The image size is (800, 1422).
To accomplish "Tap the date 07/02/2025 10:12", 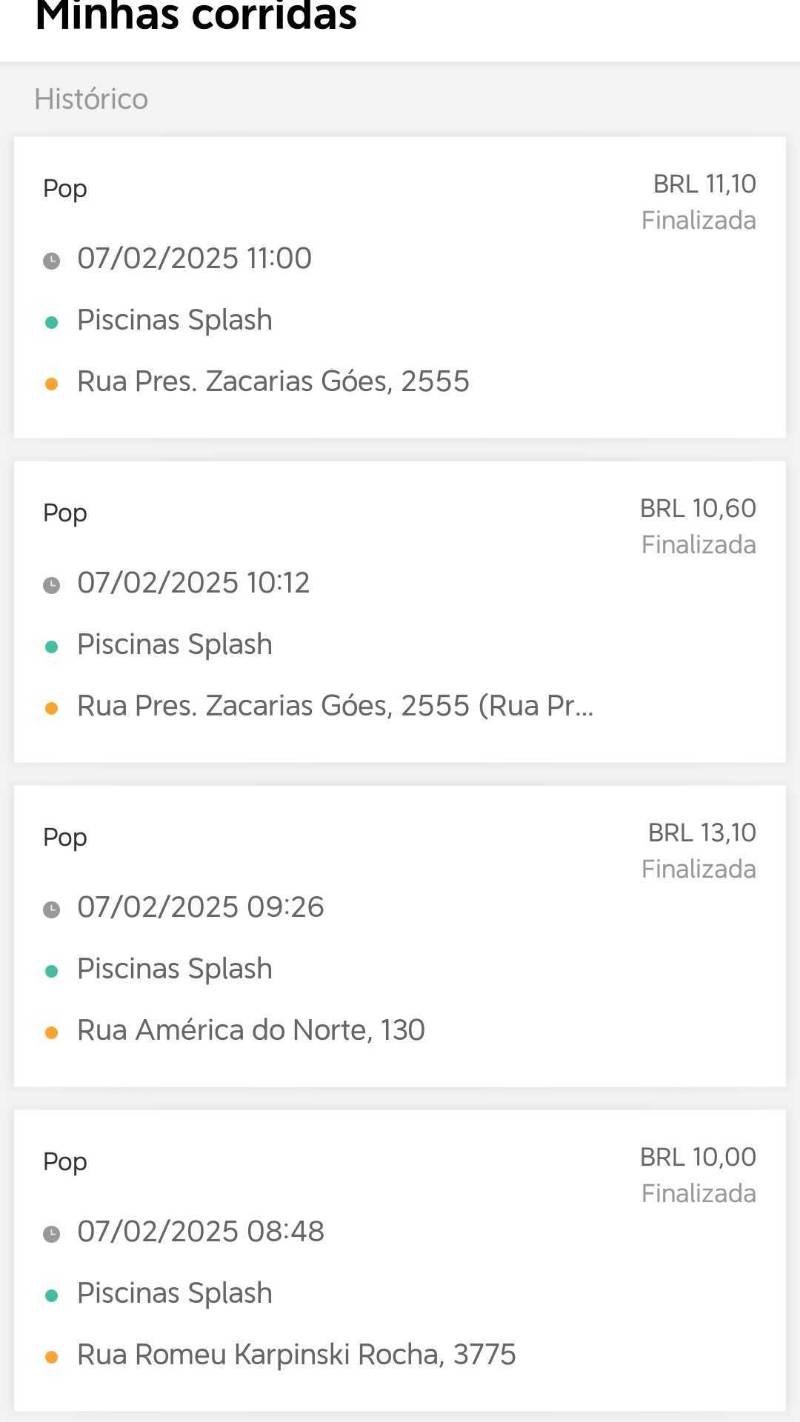I will pyautogui.click(x=193, y=582).
